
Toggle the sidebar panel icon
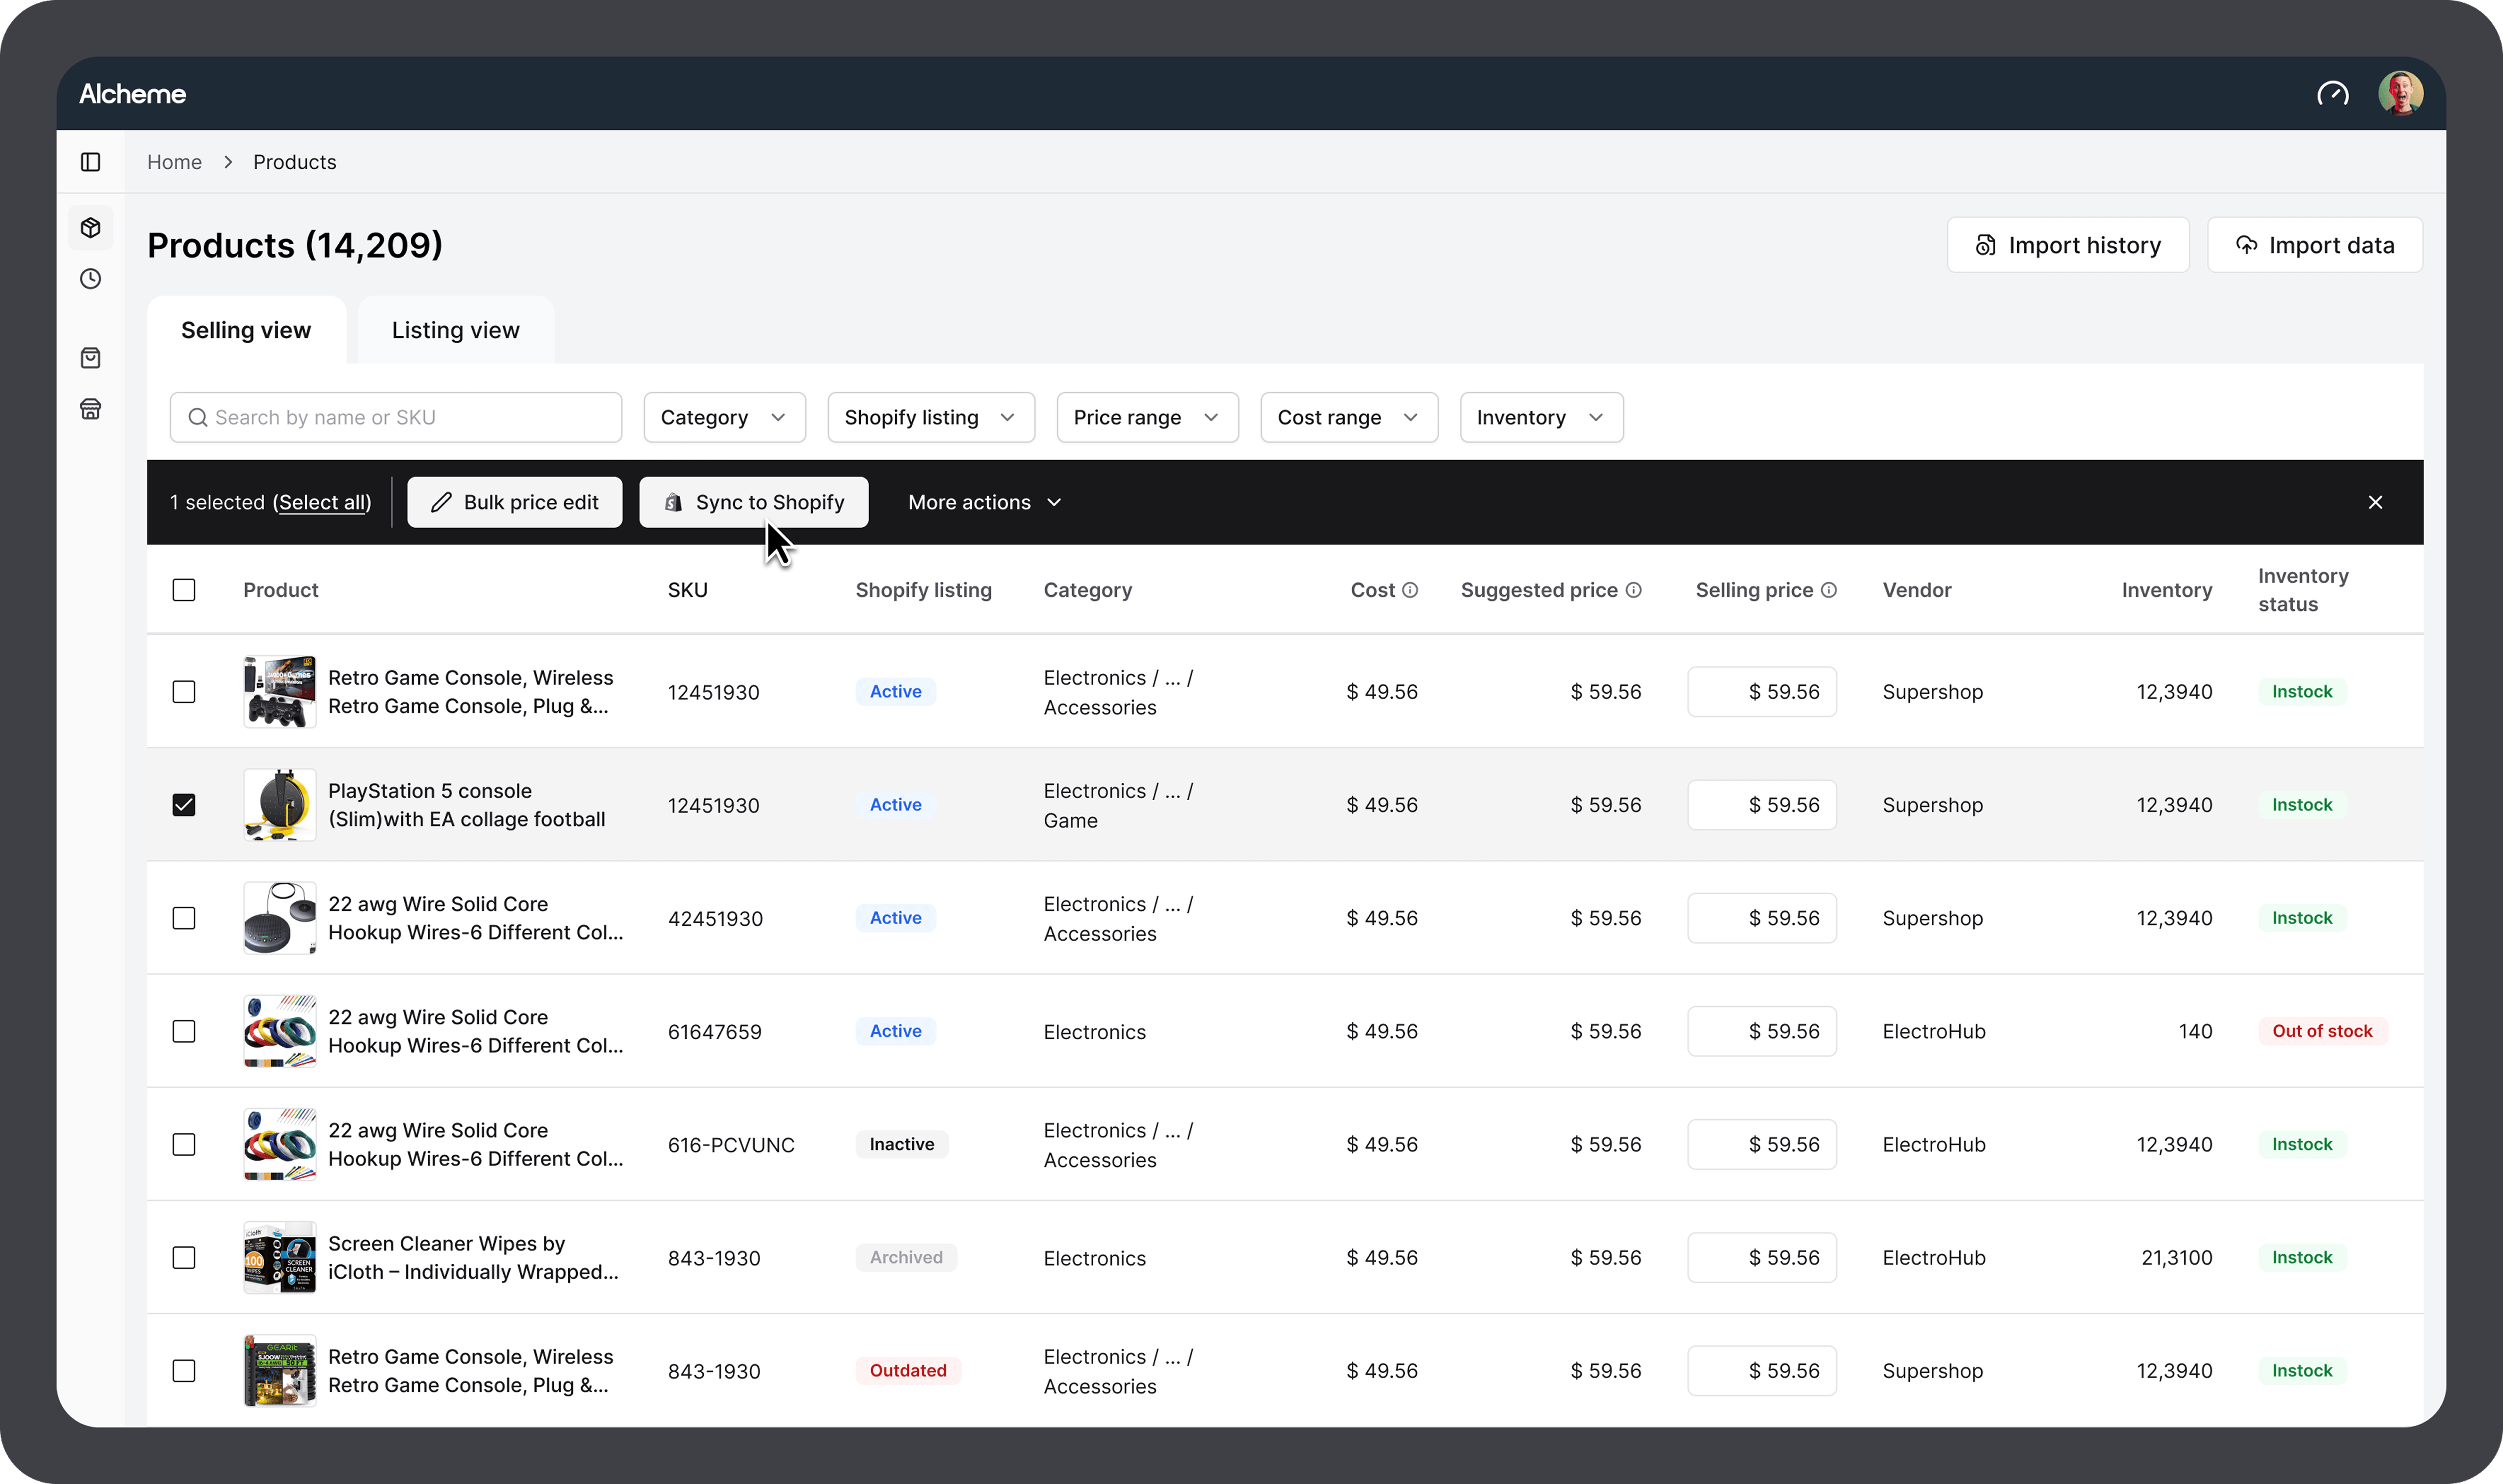click(x=90, y=162)
